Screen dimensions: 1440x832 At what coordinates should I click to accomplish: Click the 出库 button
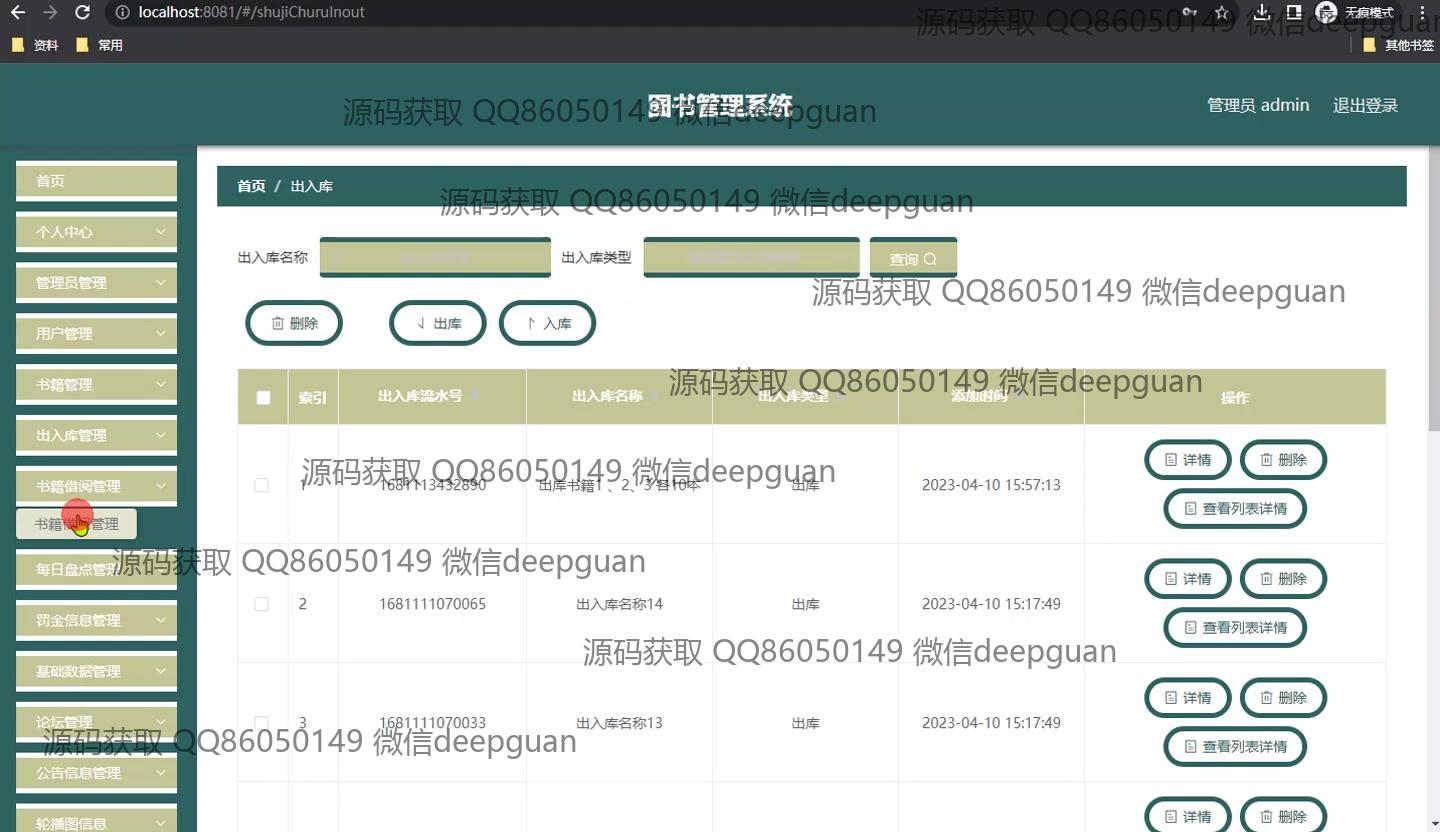tap(437, 323)
